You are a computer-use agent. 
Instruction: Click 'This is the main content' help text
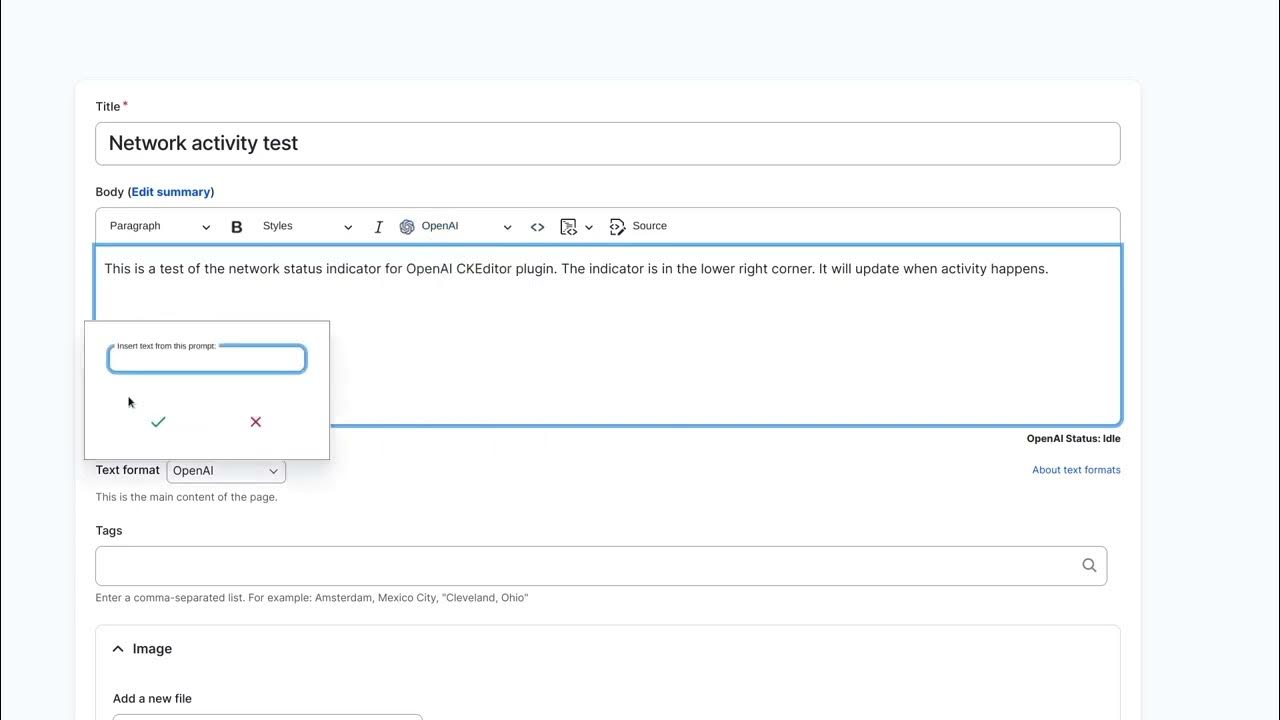point(187,497)
